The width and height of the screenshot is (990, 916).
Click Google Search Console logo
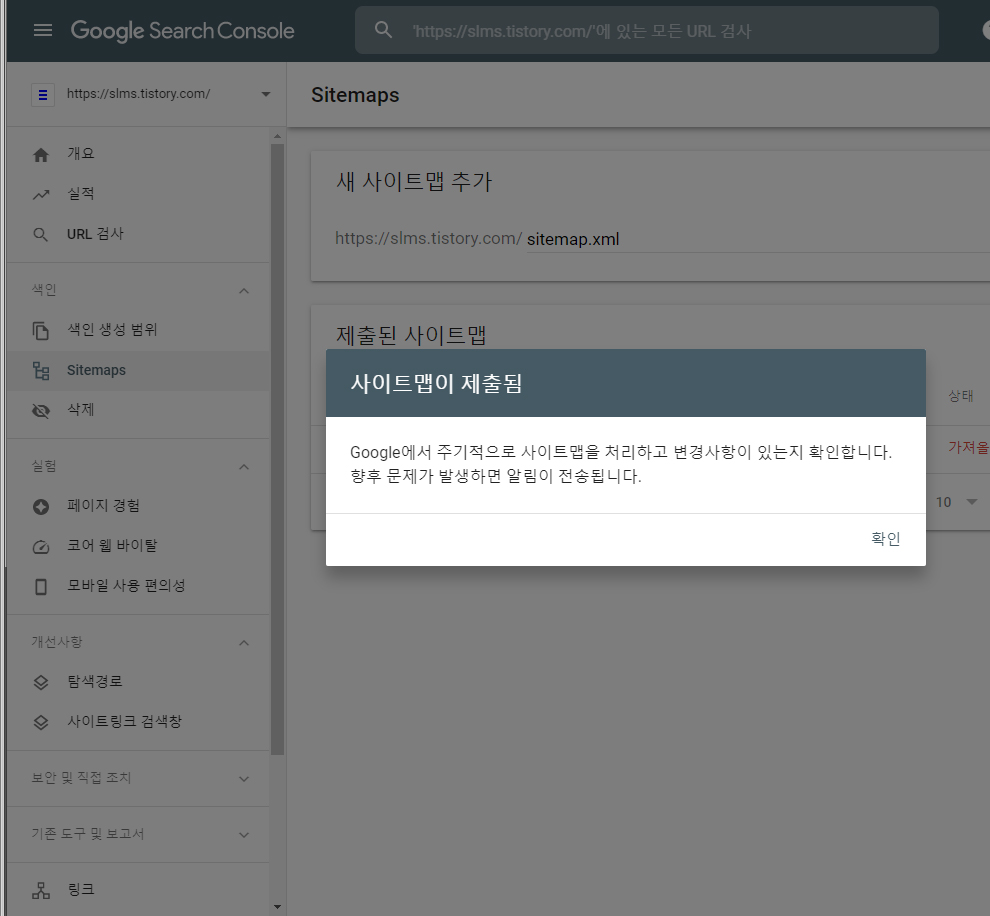tap(182, 30)
